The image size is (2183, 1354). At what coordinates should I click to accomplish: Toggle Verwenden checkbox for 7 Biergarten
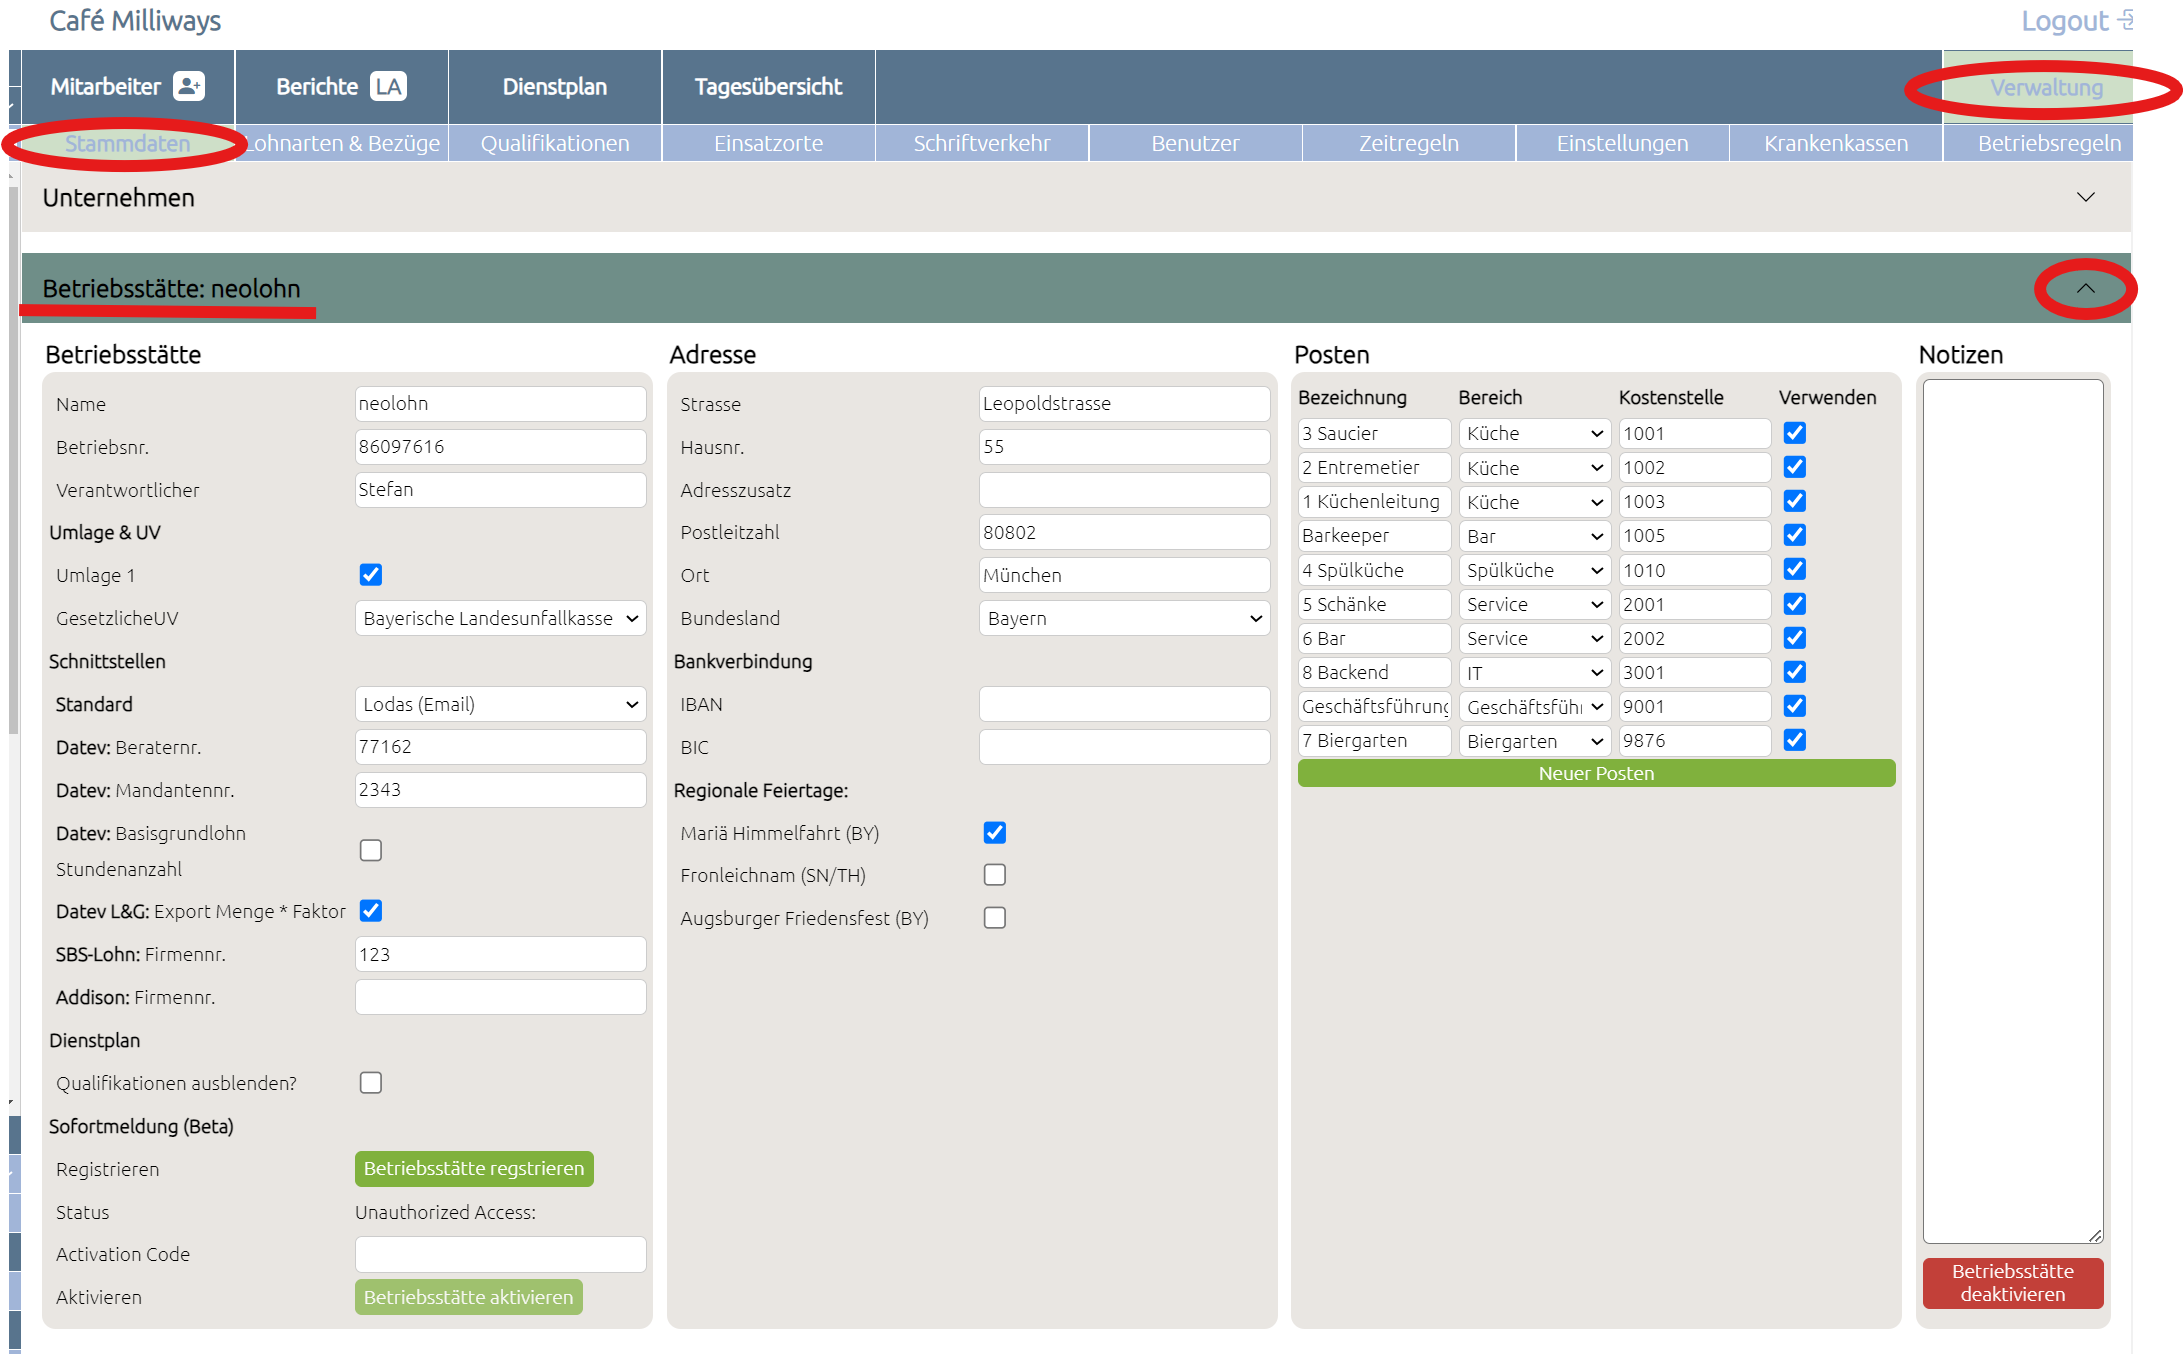(x=1795, y=740)
